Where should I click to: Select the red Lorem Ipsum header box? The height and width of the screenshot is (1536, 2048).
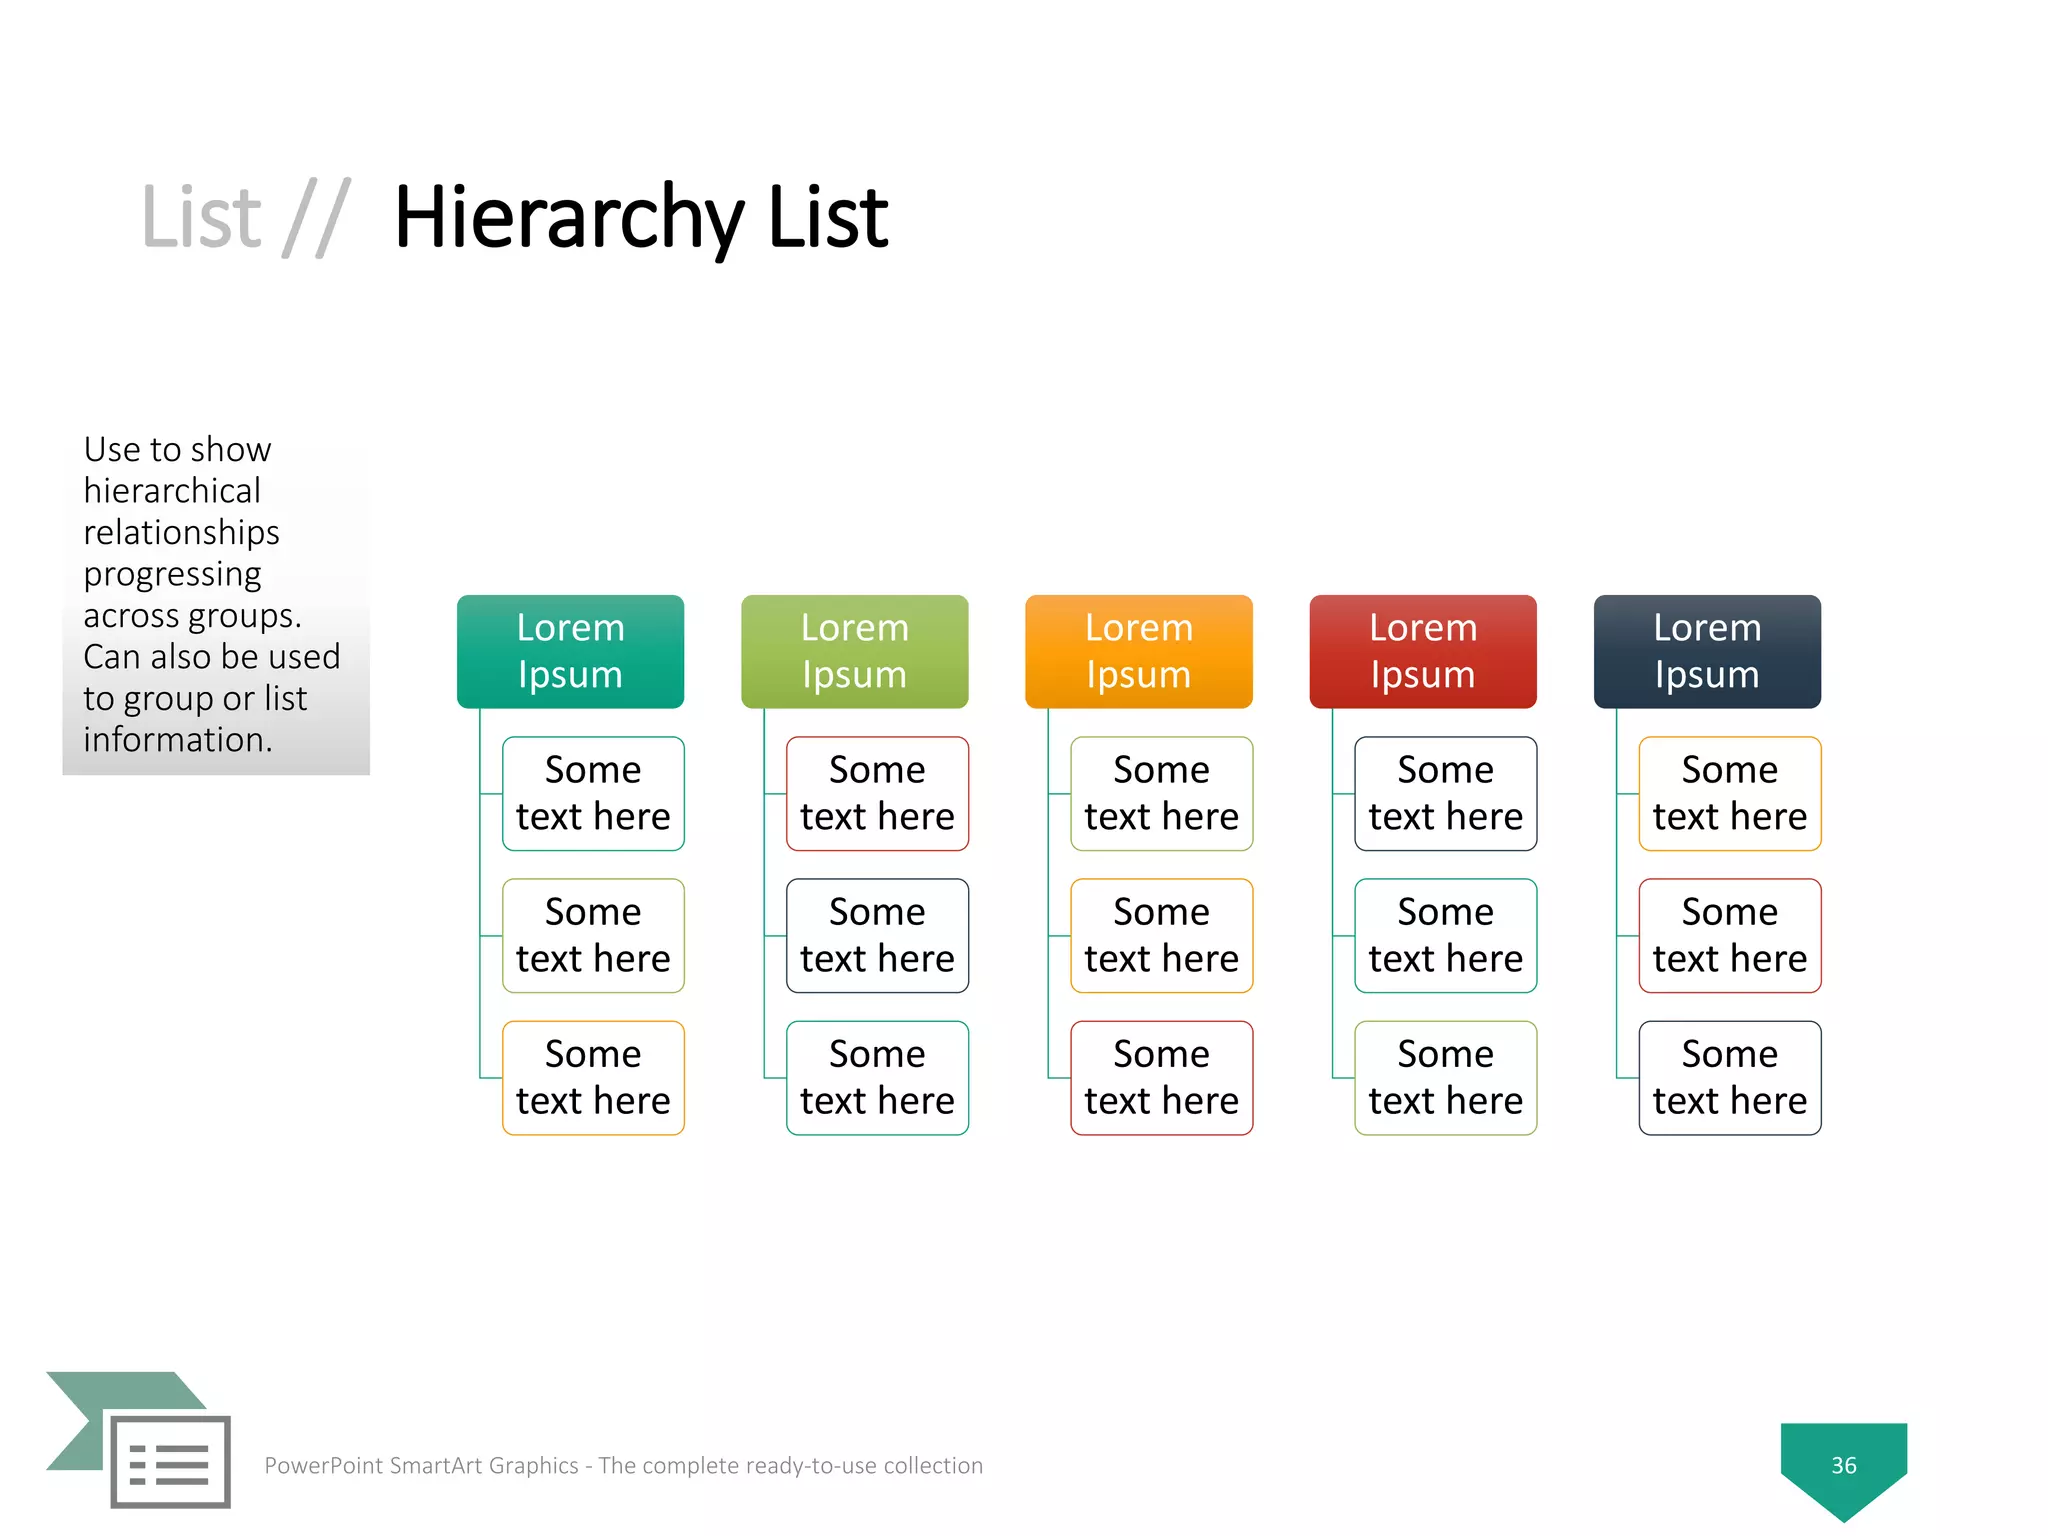click(1422, 651)
